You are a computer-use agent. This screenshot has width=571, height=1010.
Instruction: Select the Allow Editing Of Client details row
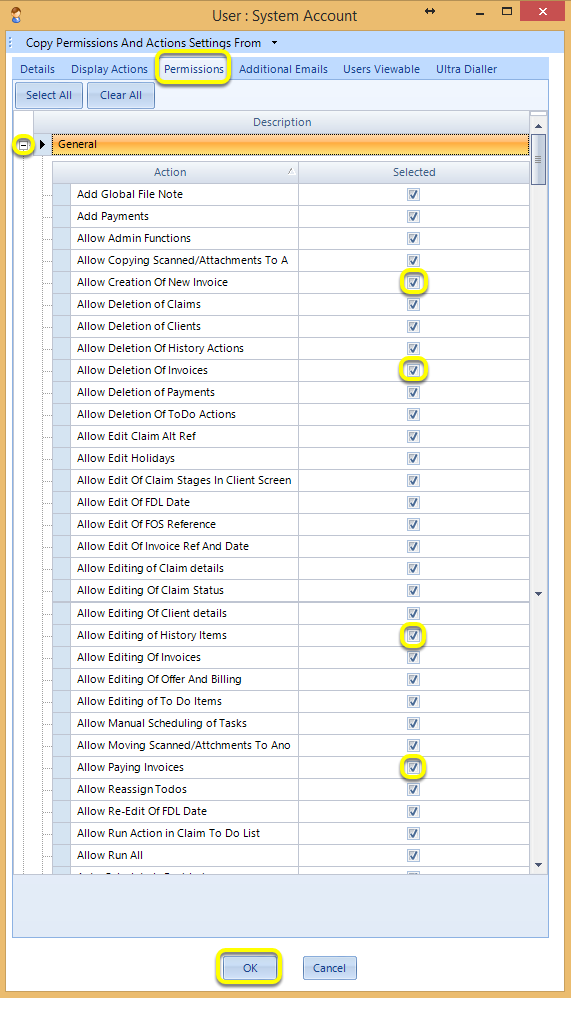click(291, 613)
